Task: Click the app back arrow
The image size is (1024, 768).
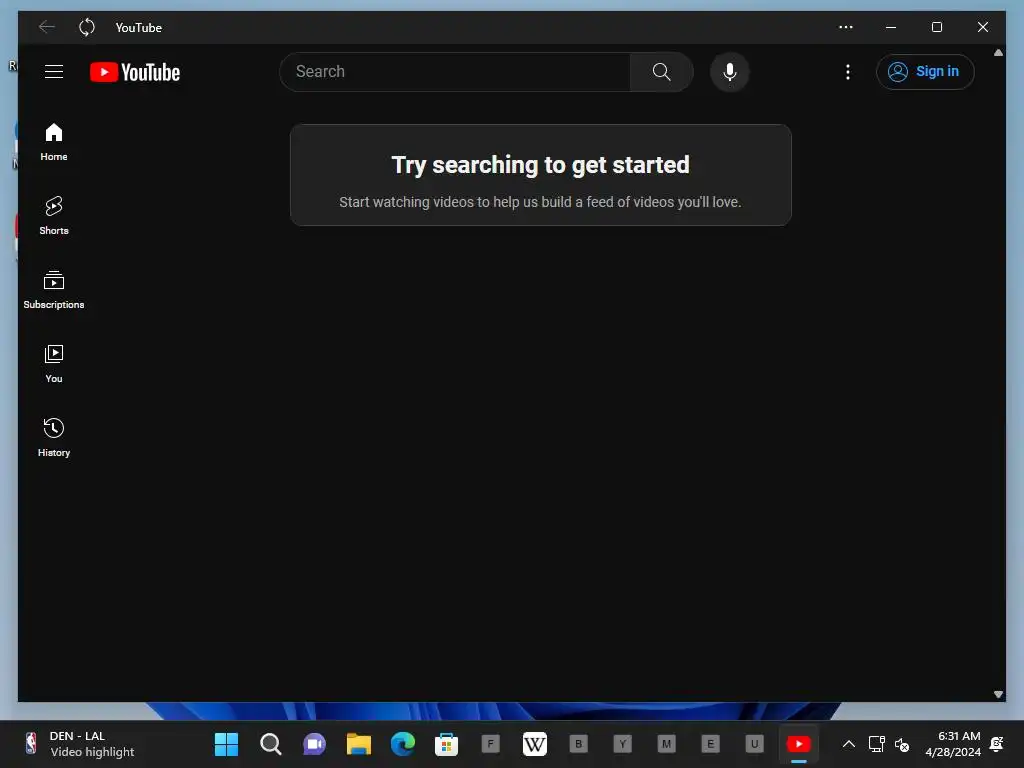Action: pyautogui.click(x=46, y=27)
